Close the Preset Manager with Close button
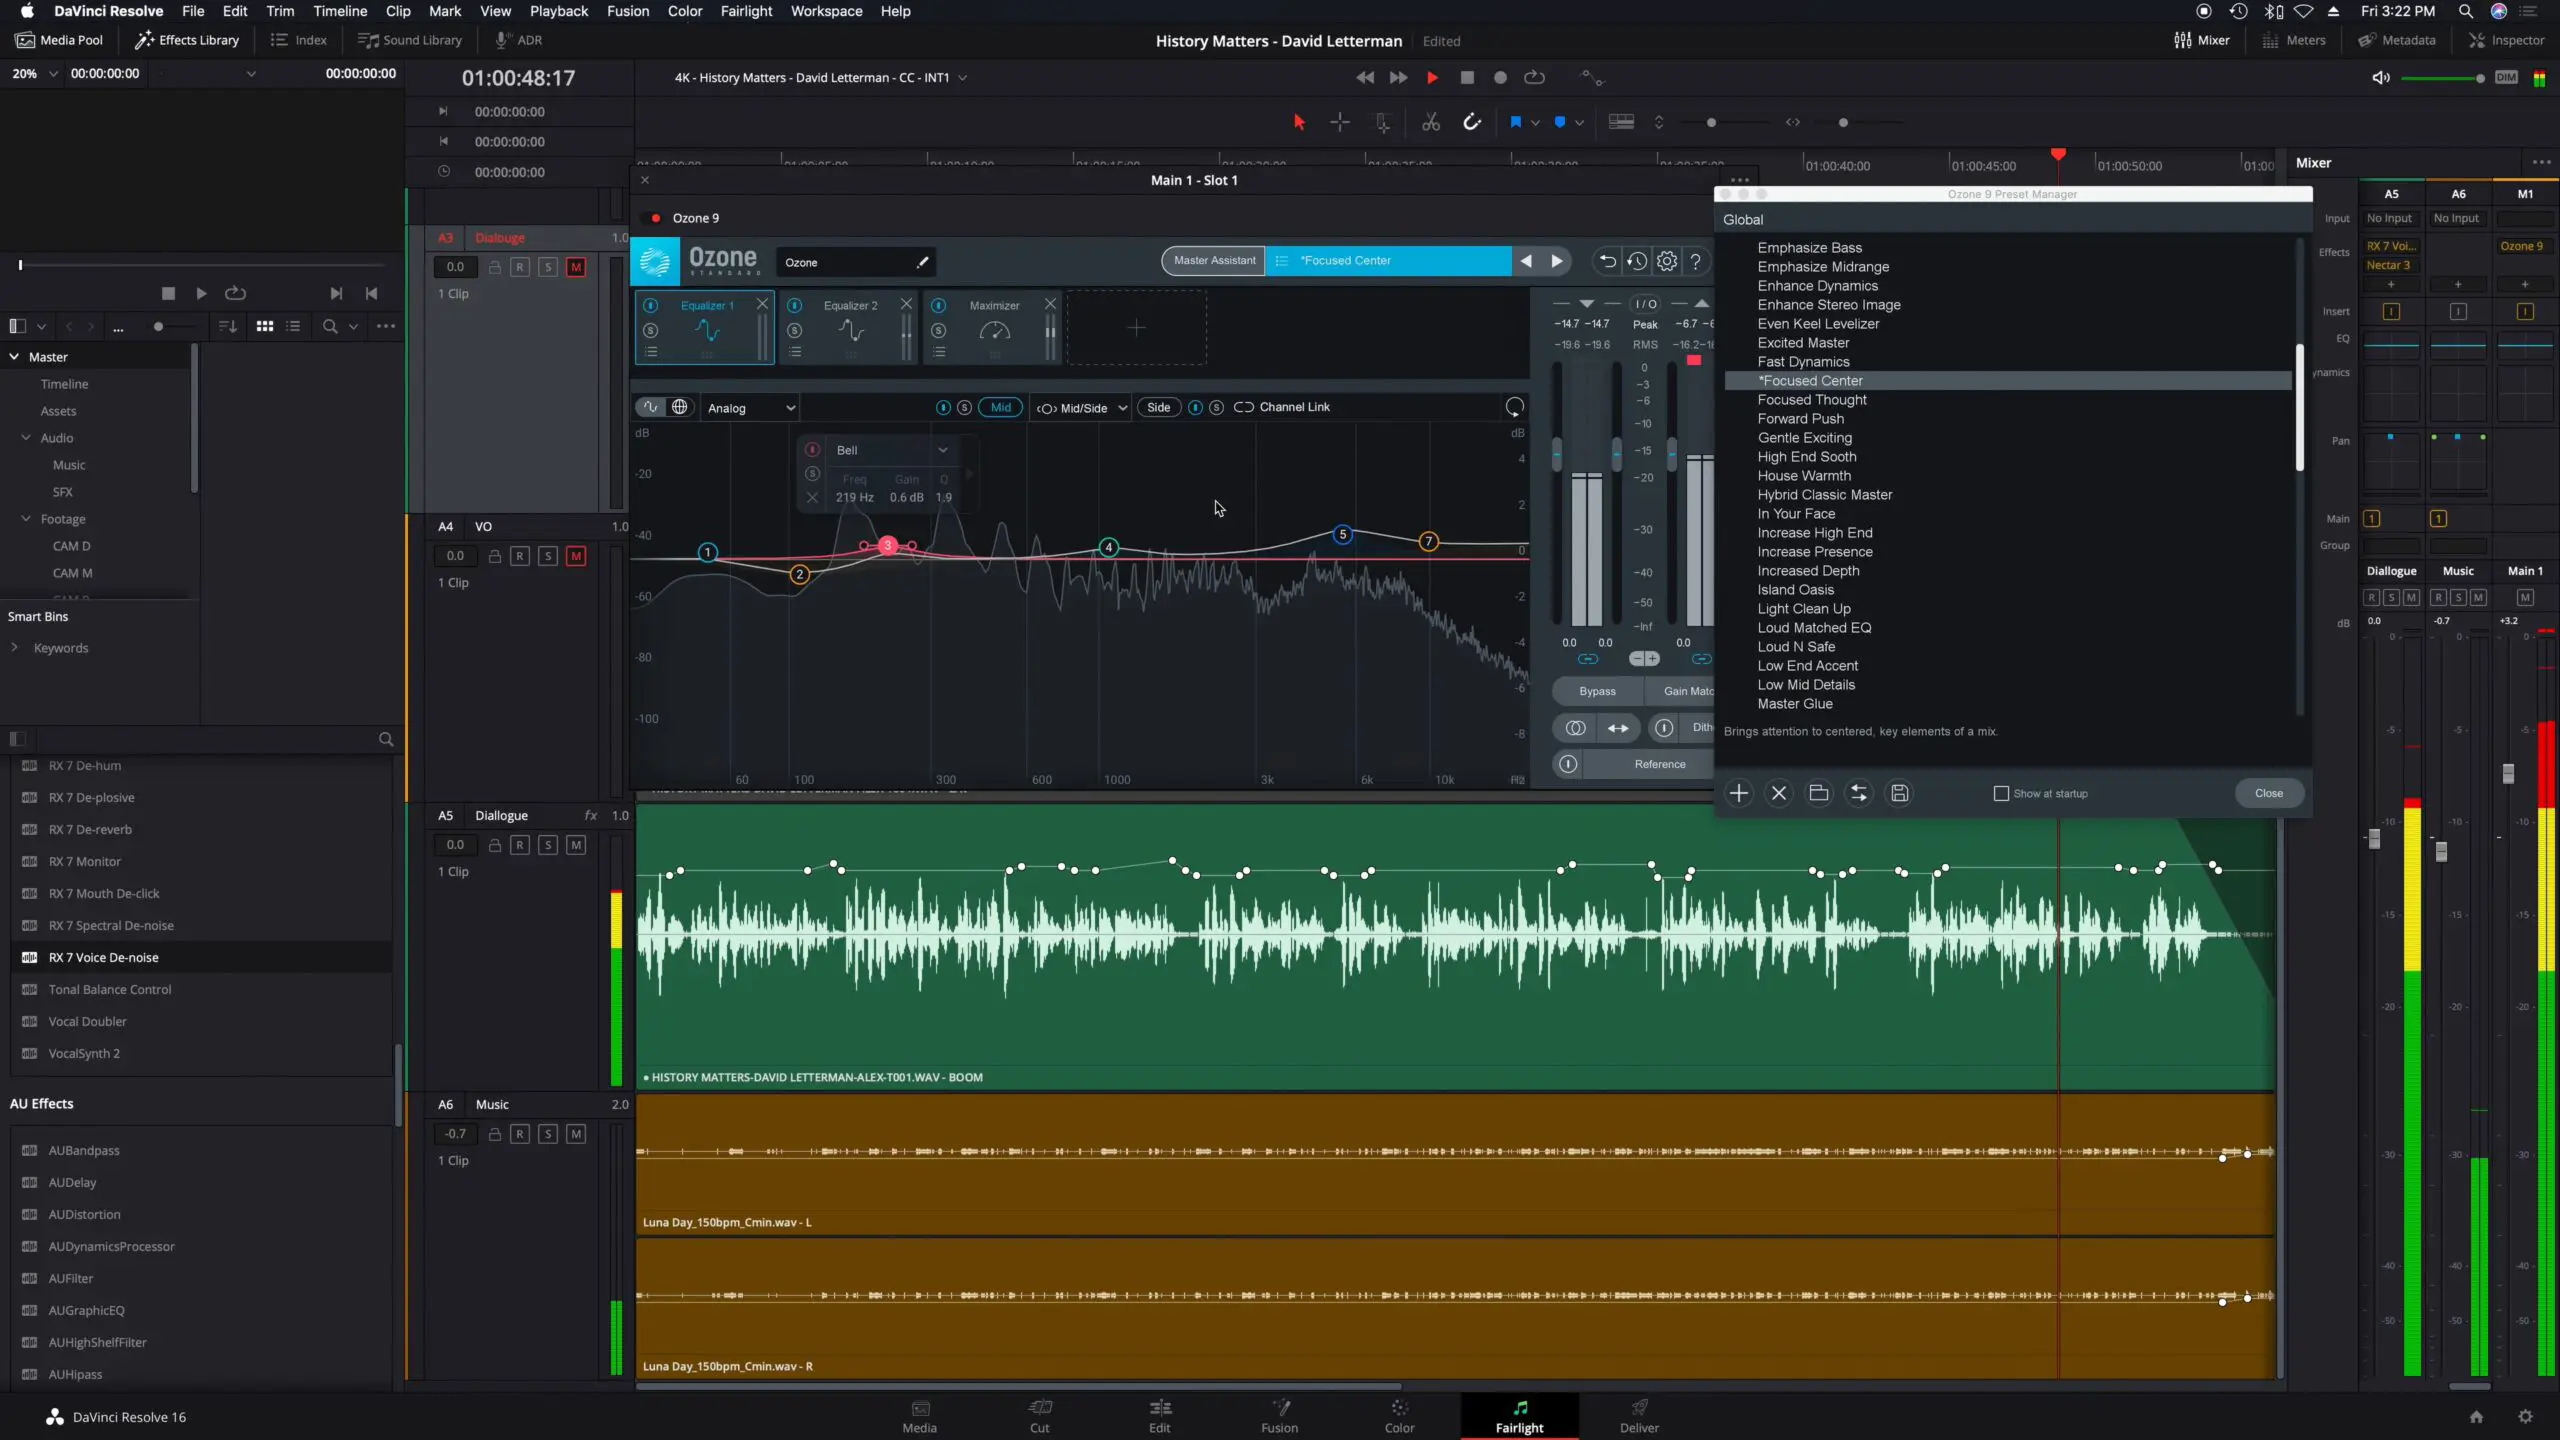The height and width of the screenshot is (1440, 2560). click(2268, 793)
